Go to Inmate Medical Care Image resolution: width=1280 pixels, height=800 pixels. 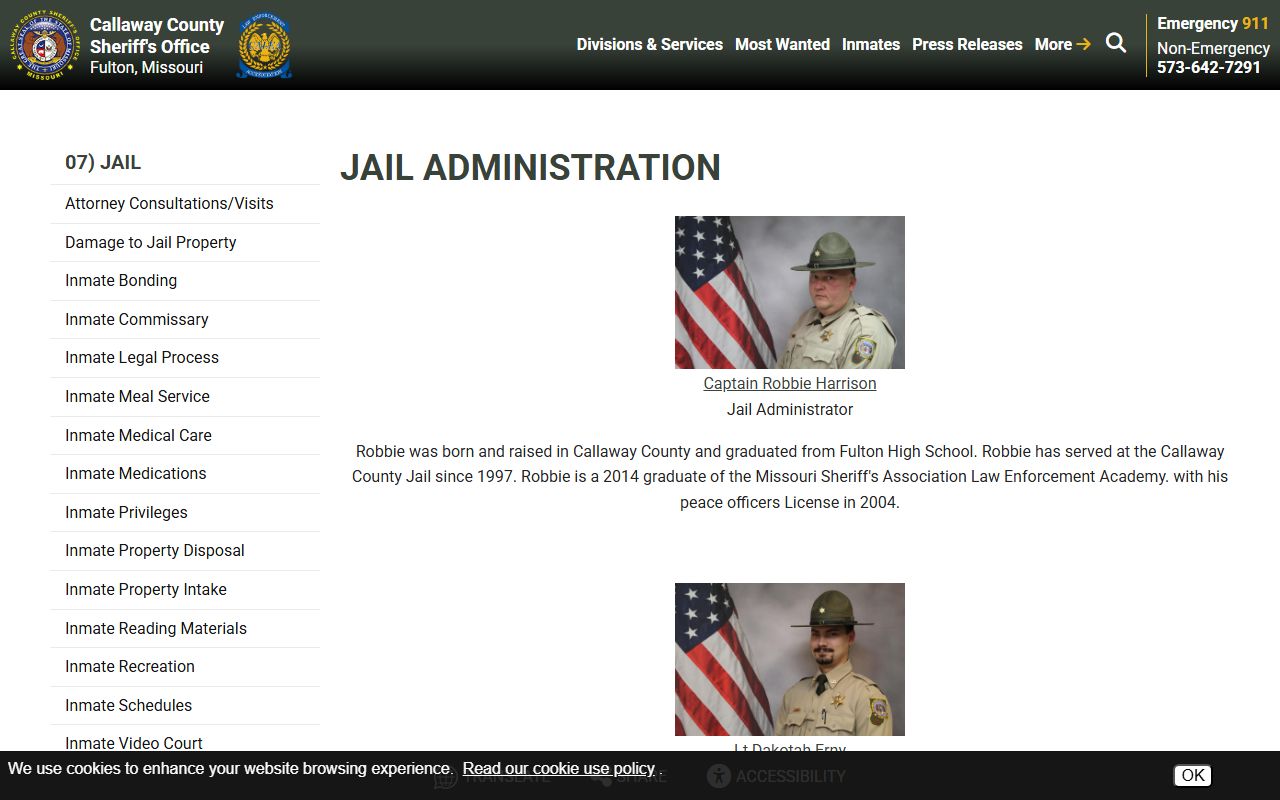pos(185,435)
